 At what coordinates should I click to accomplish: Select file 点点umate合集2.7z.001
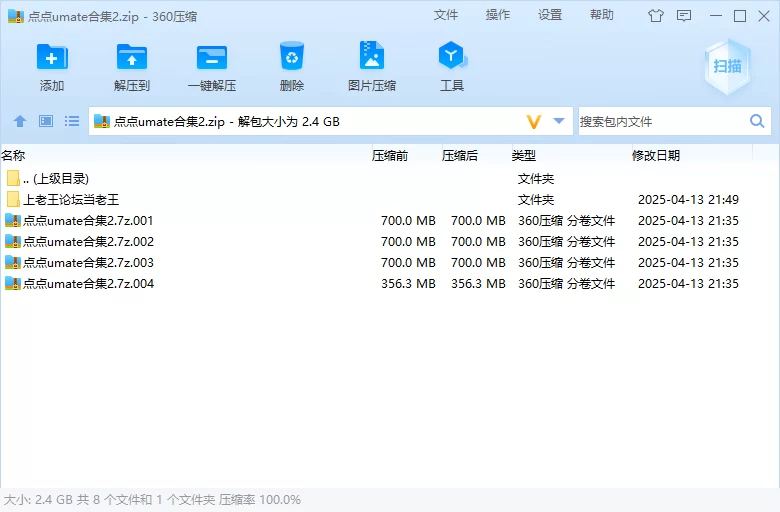(378, 220)
